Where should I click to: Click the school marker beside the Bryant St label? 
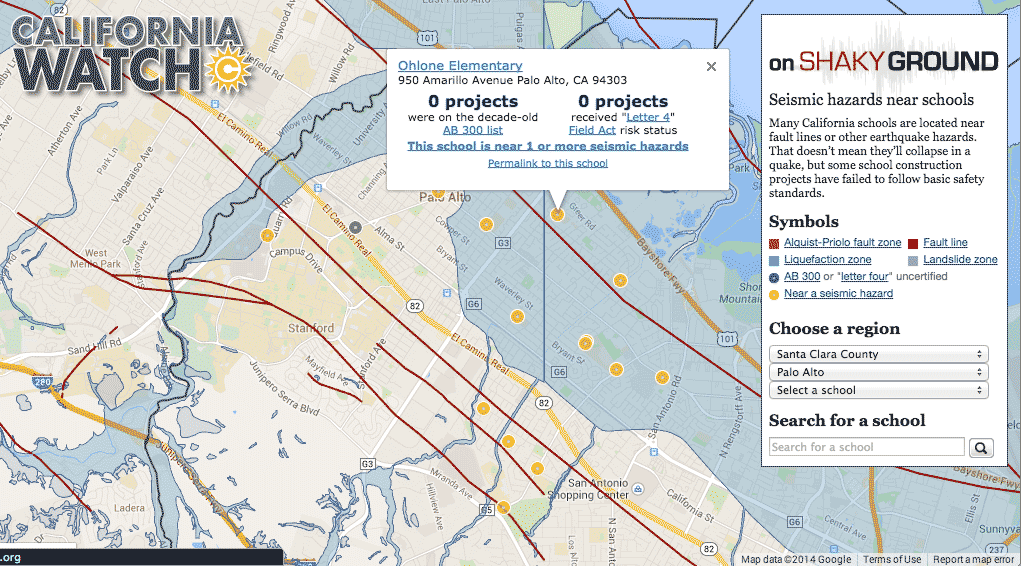point(585,342)
